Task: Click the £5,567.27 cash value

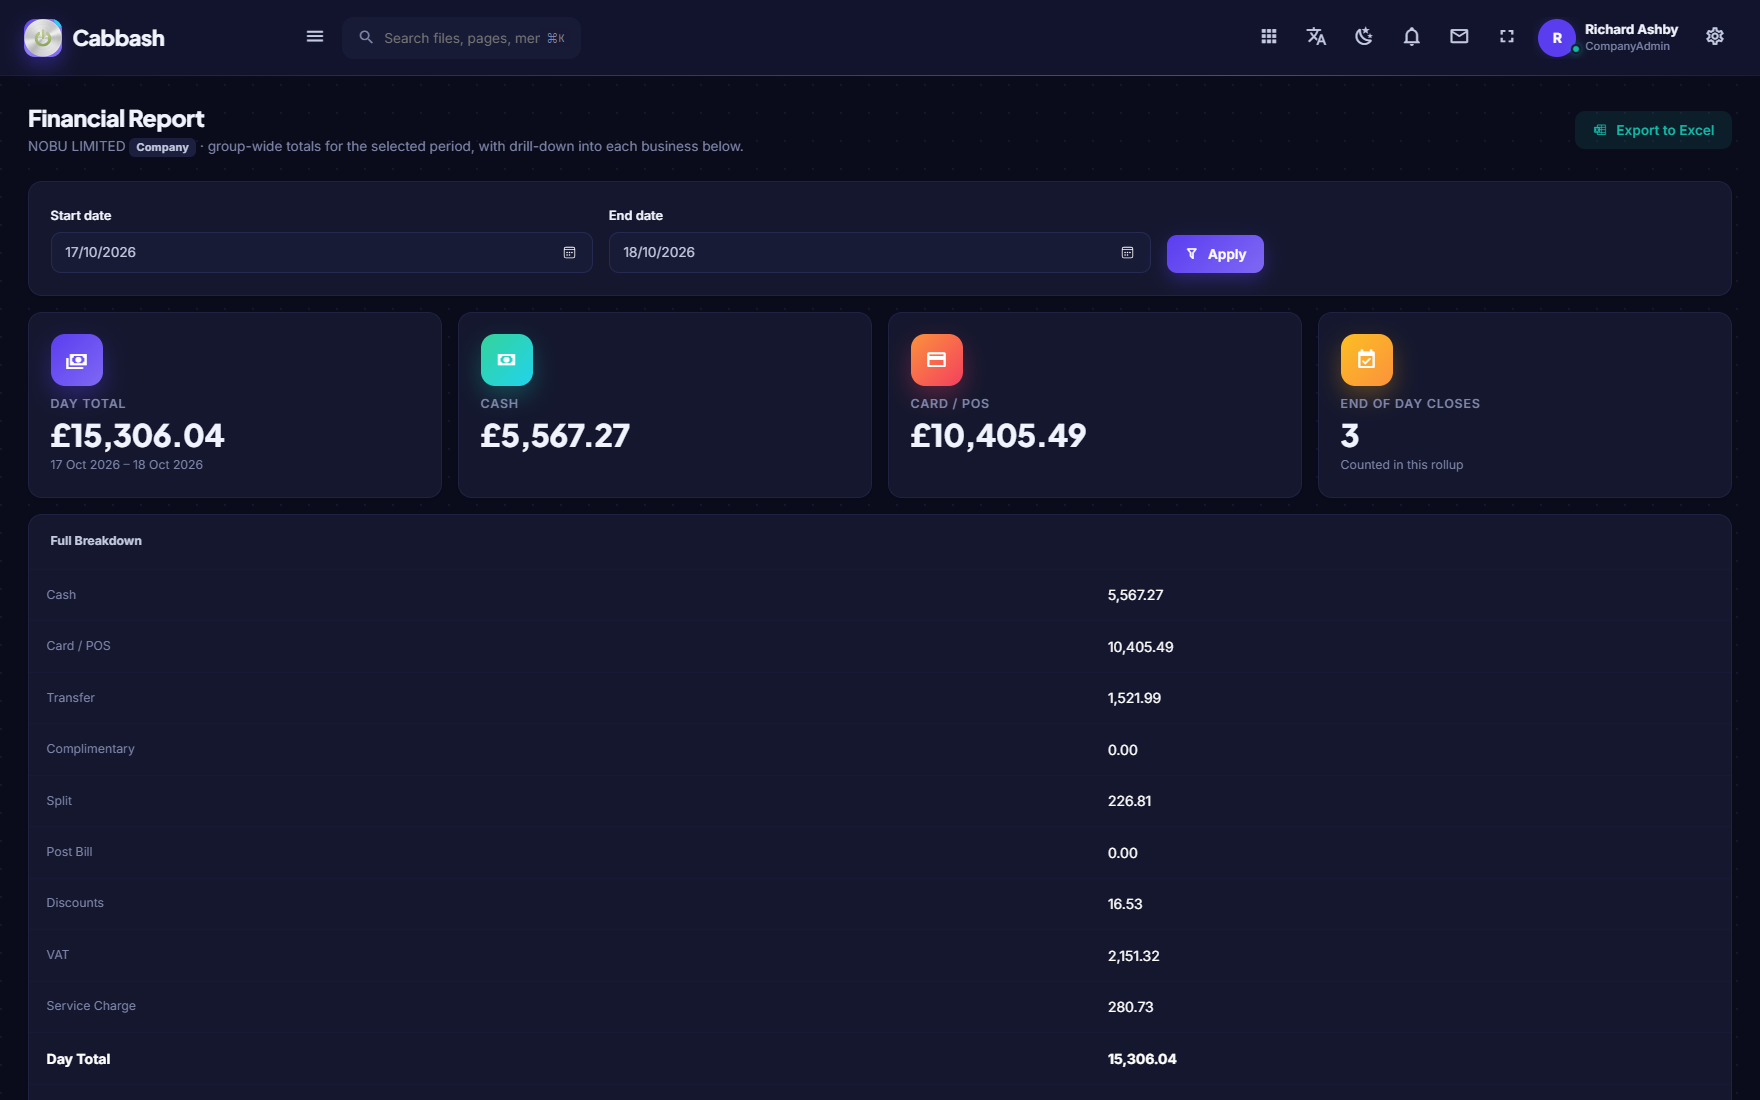Action: click(555, 436)
